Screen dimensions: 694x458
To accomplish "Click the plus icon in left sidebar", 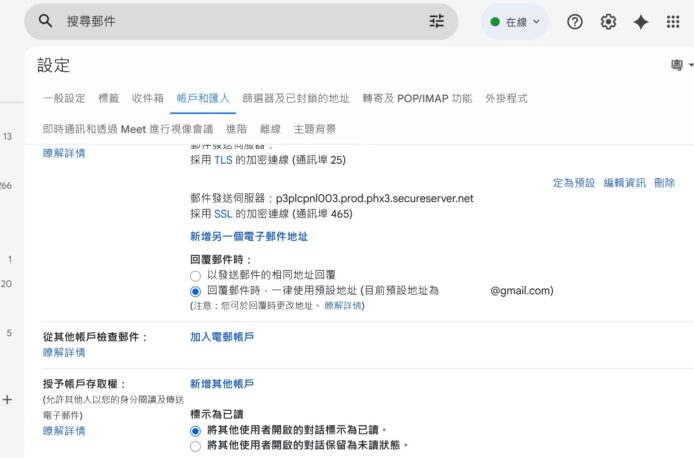I will click(7, 399).
